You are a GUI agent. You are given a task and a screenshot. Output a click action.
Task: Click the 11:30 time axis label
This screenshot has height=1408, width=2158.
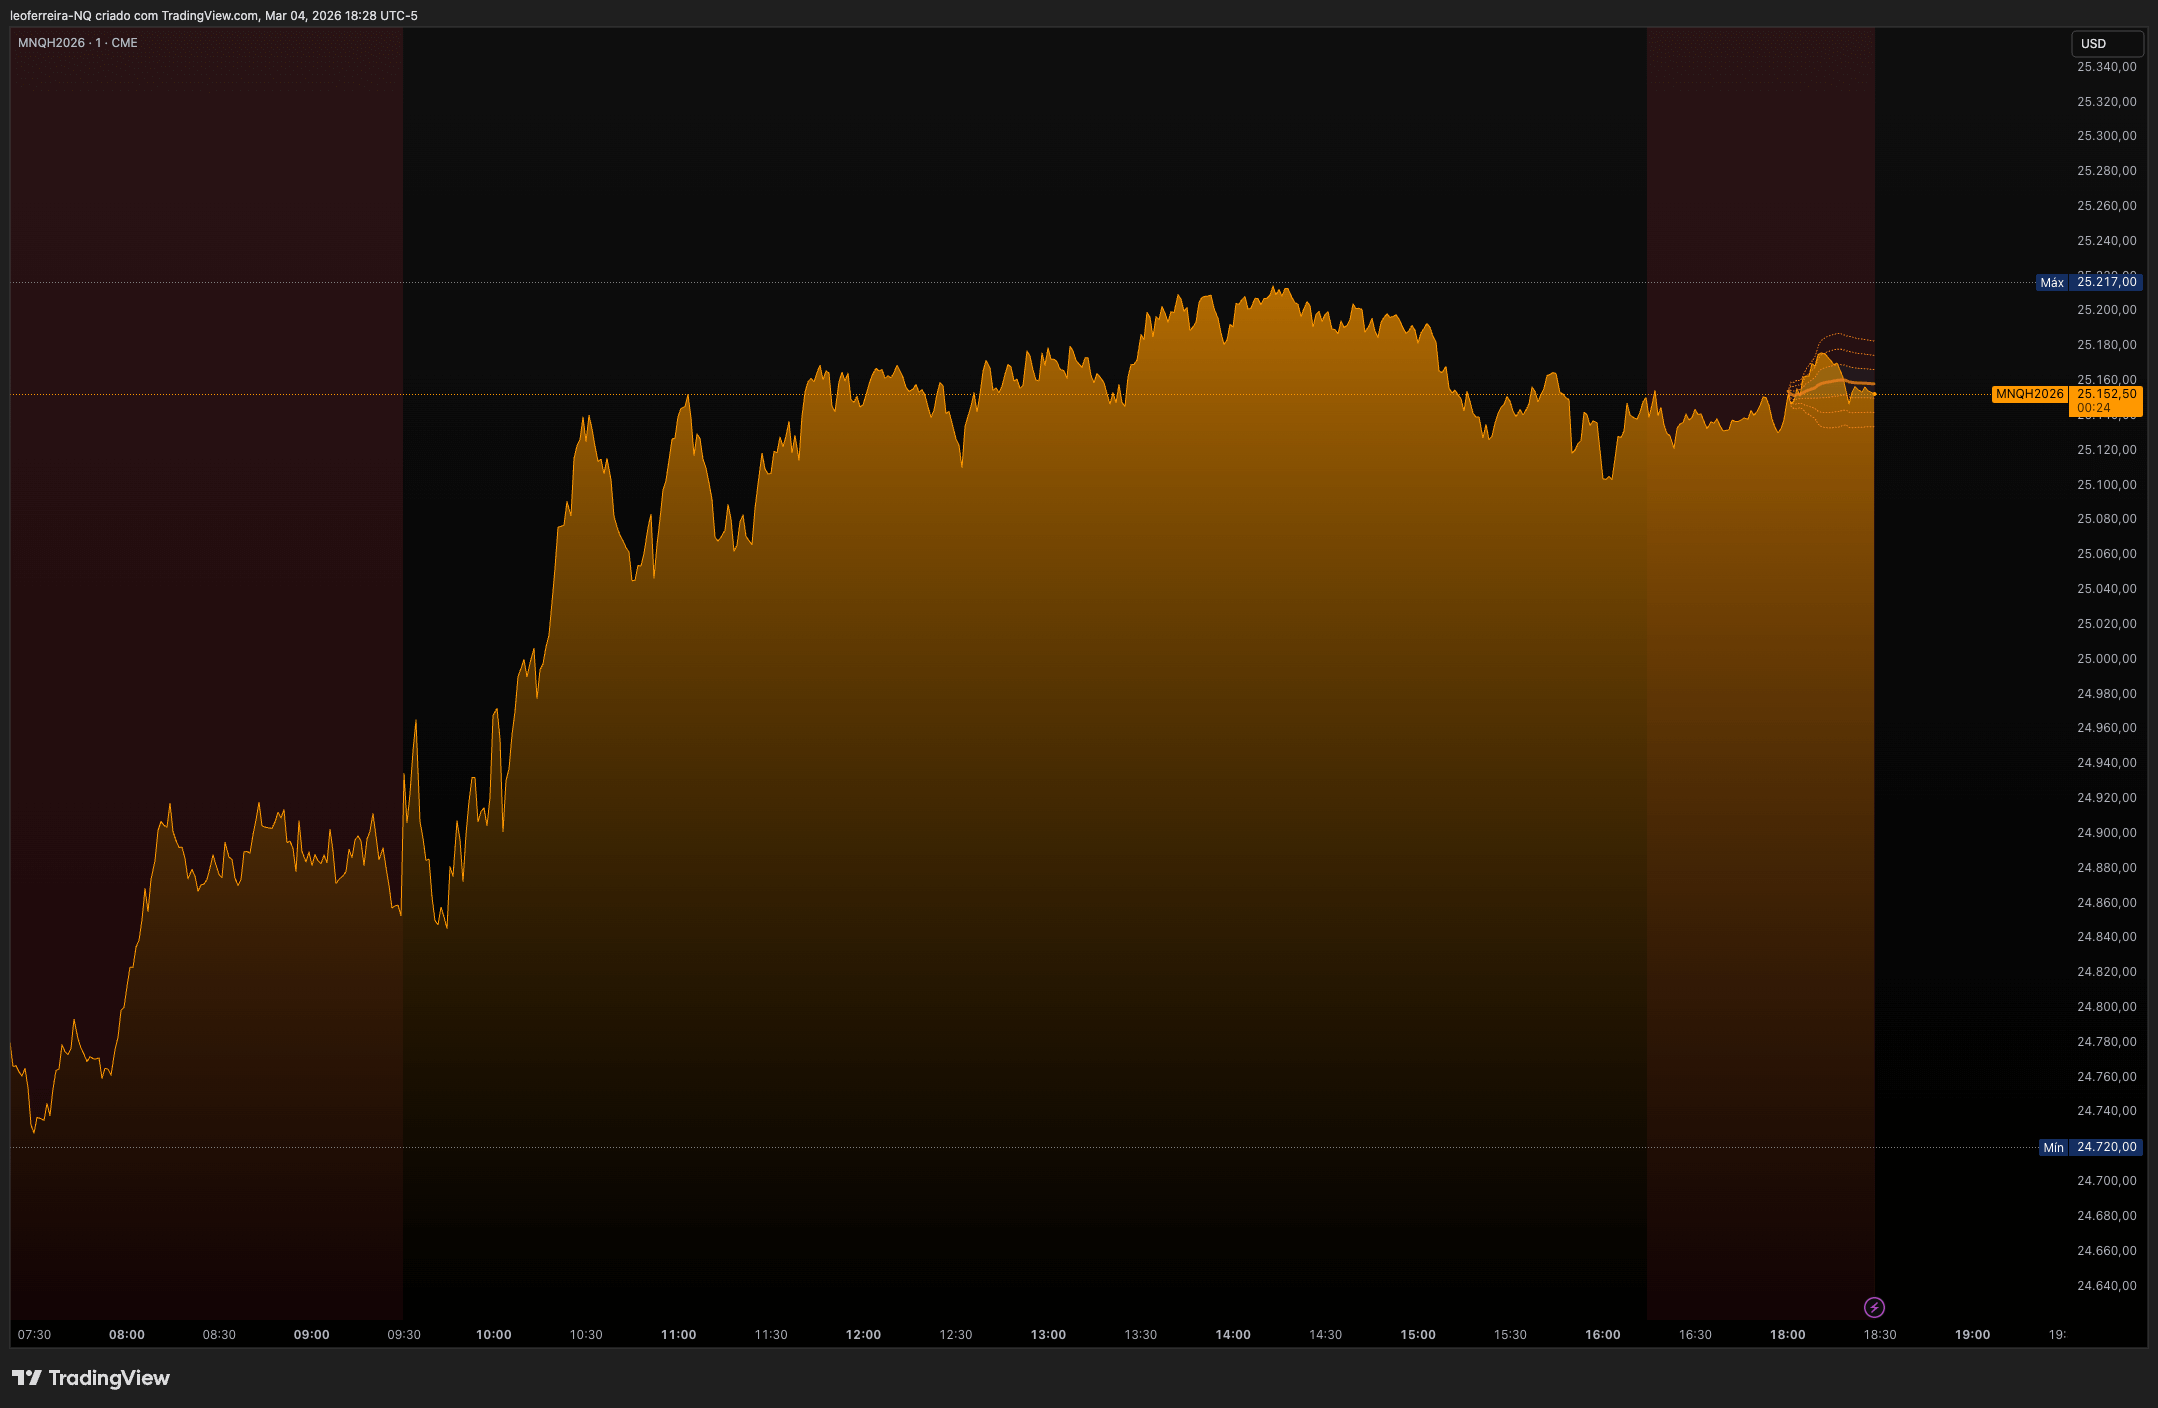pos(771,1335)
